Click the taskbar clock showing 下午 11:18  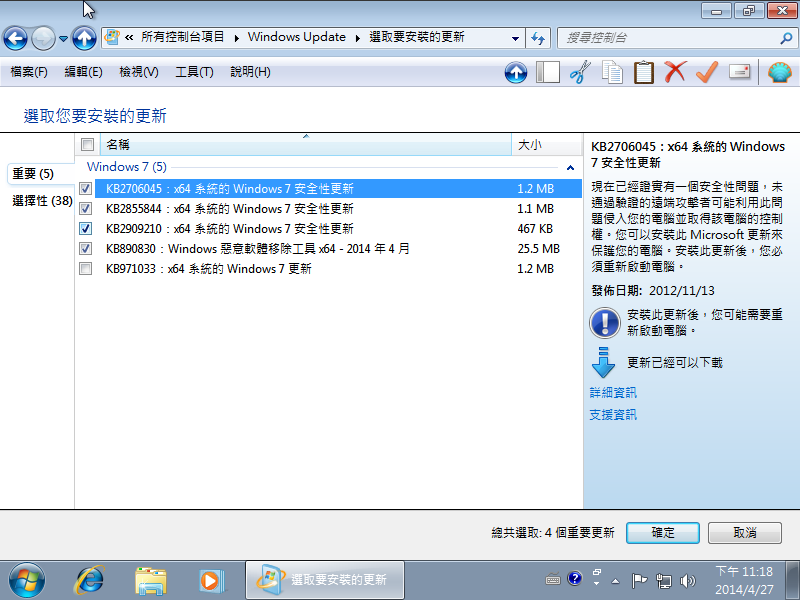(744, 580)
